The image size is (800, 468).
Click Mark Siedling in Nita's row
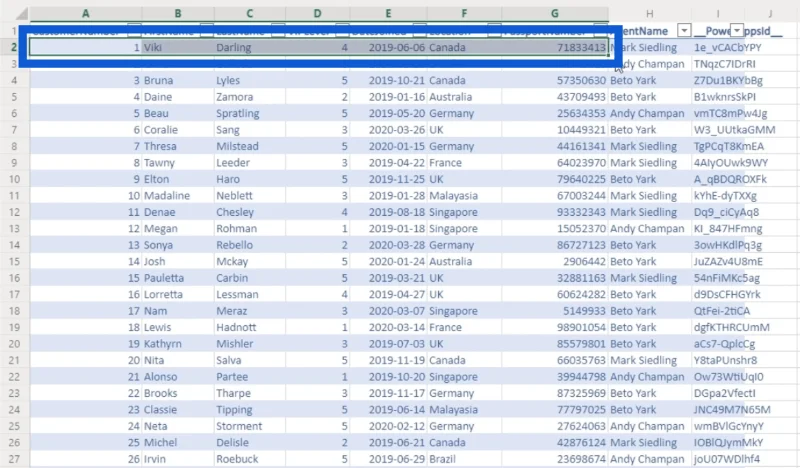click(x=649, y=360)
